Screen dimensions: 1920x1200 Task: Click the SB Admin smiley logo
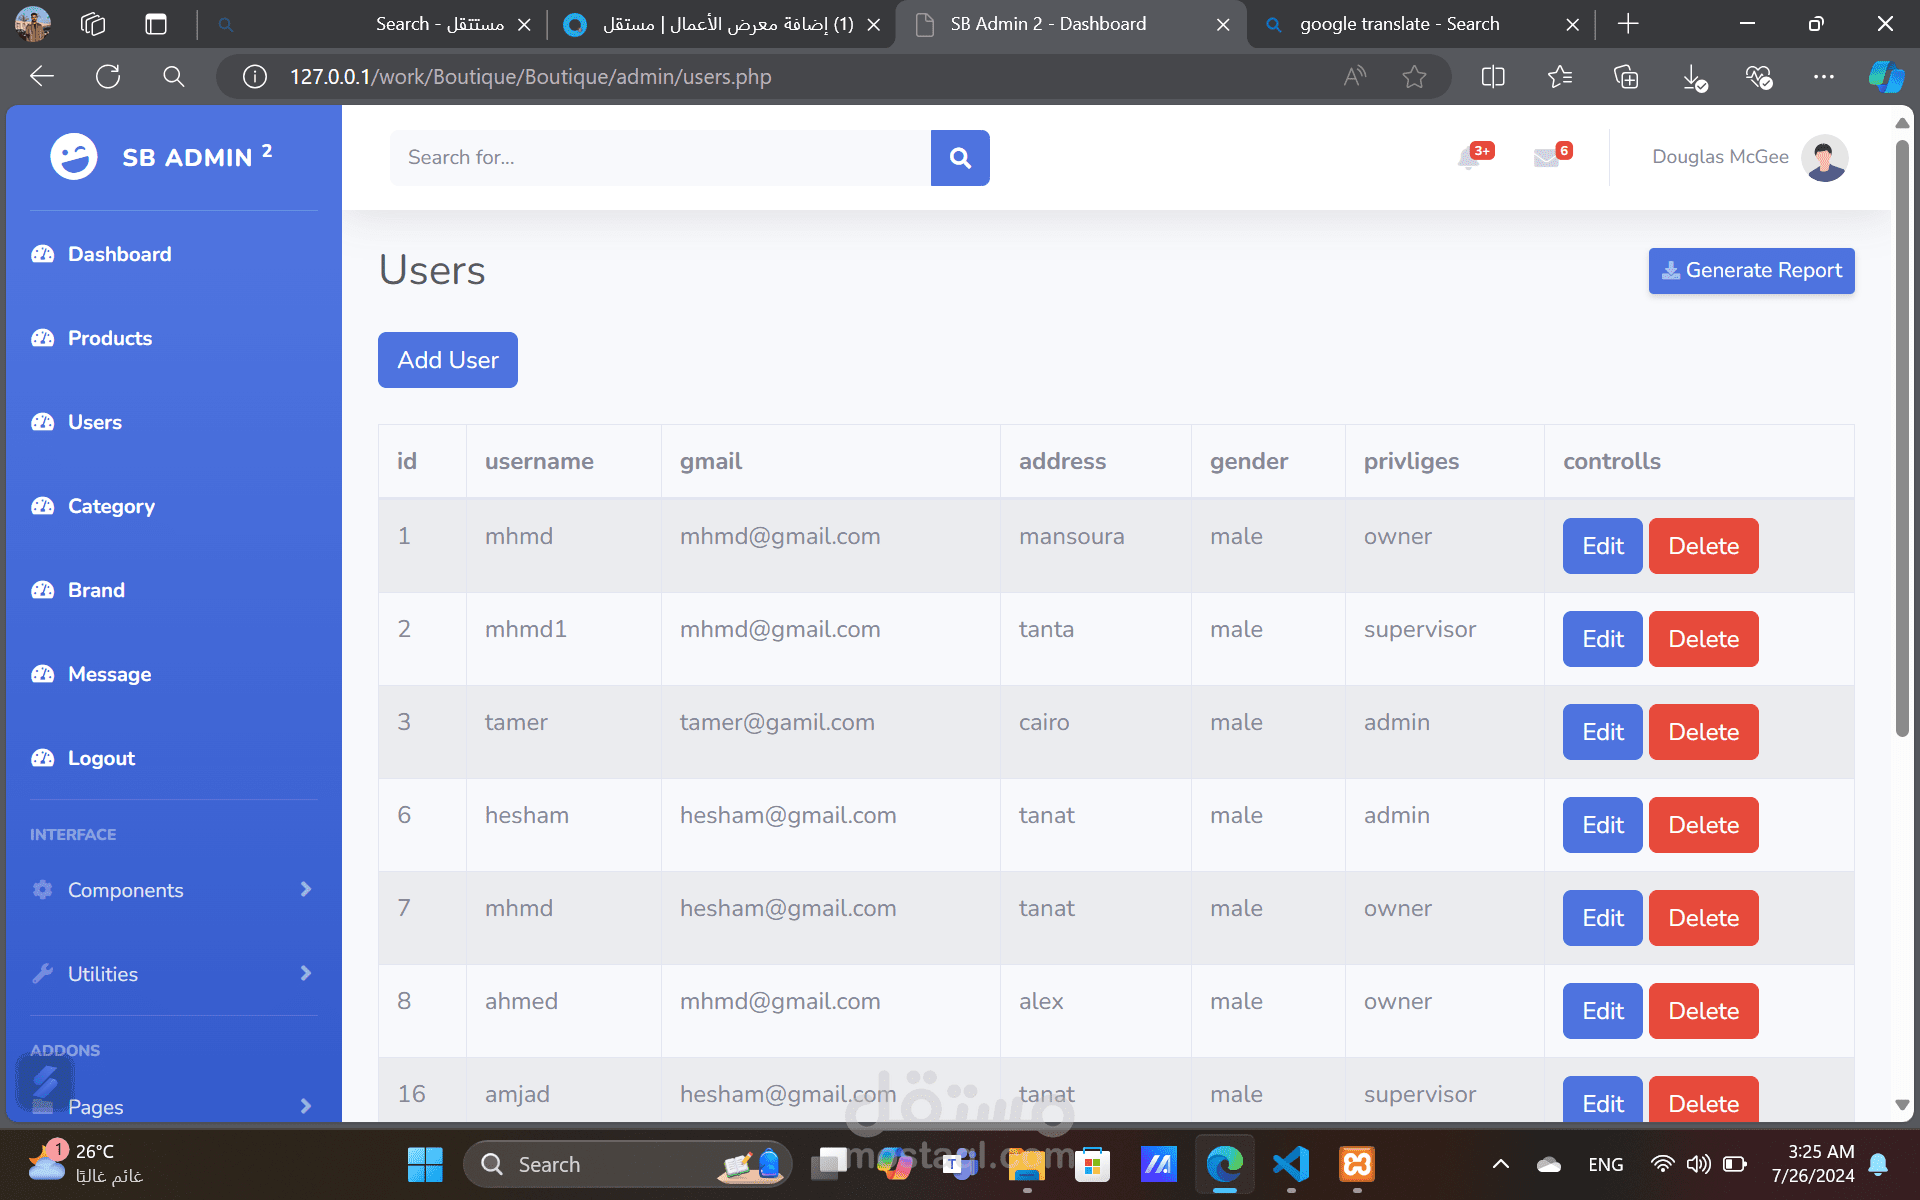[74, 157]
